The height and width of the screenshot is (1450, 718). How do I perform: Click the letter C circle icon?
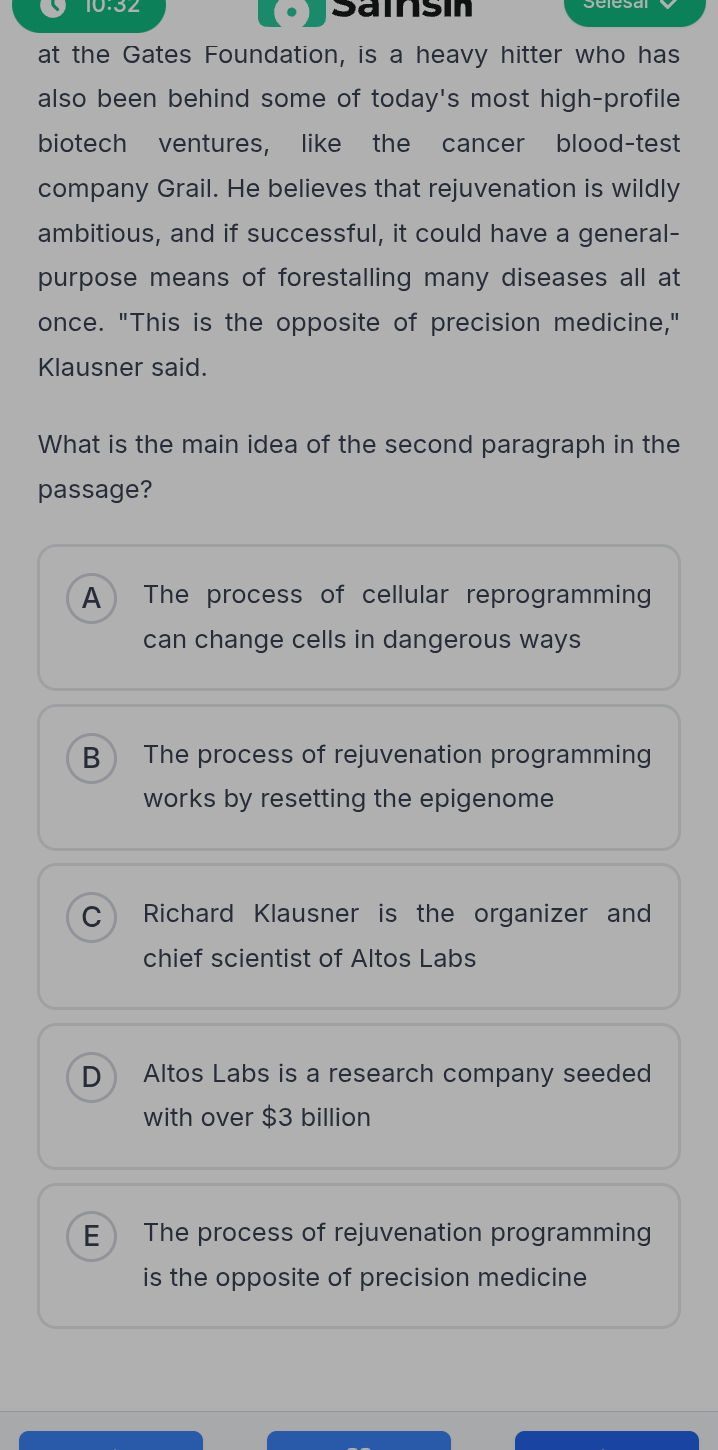click(x=91, y=917)
